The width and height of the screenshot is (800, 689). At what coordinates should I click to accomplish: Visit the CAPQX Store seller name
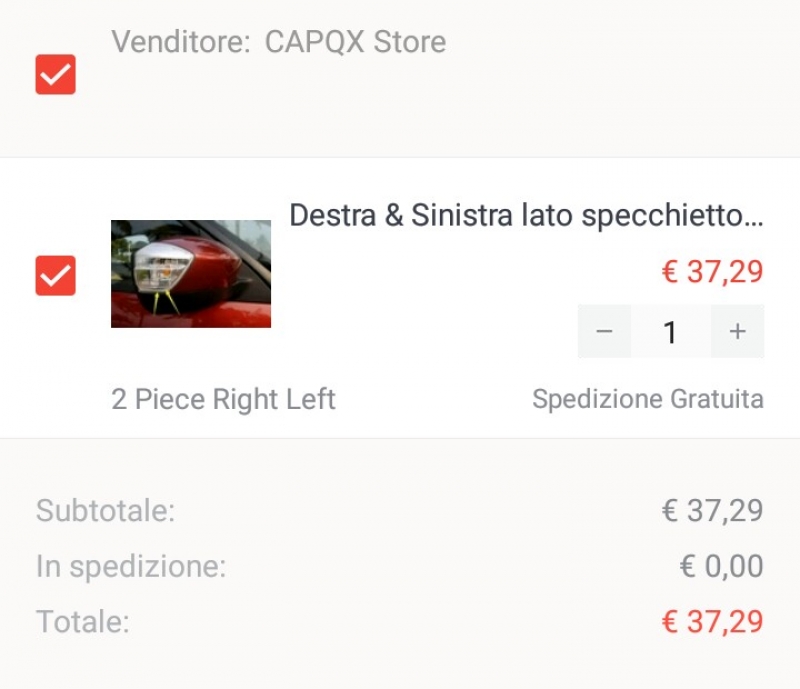(355, 41)
